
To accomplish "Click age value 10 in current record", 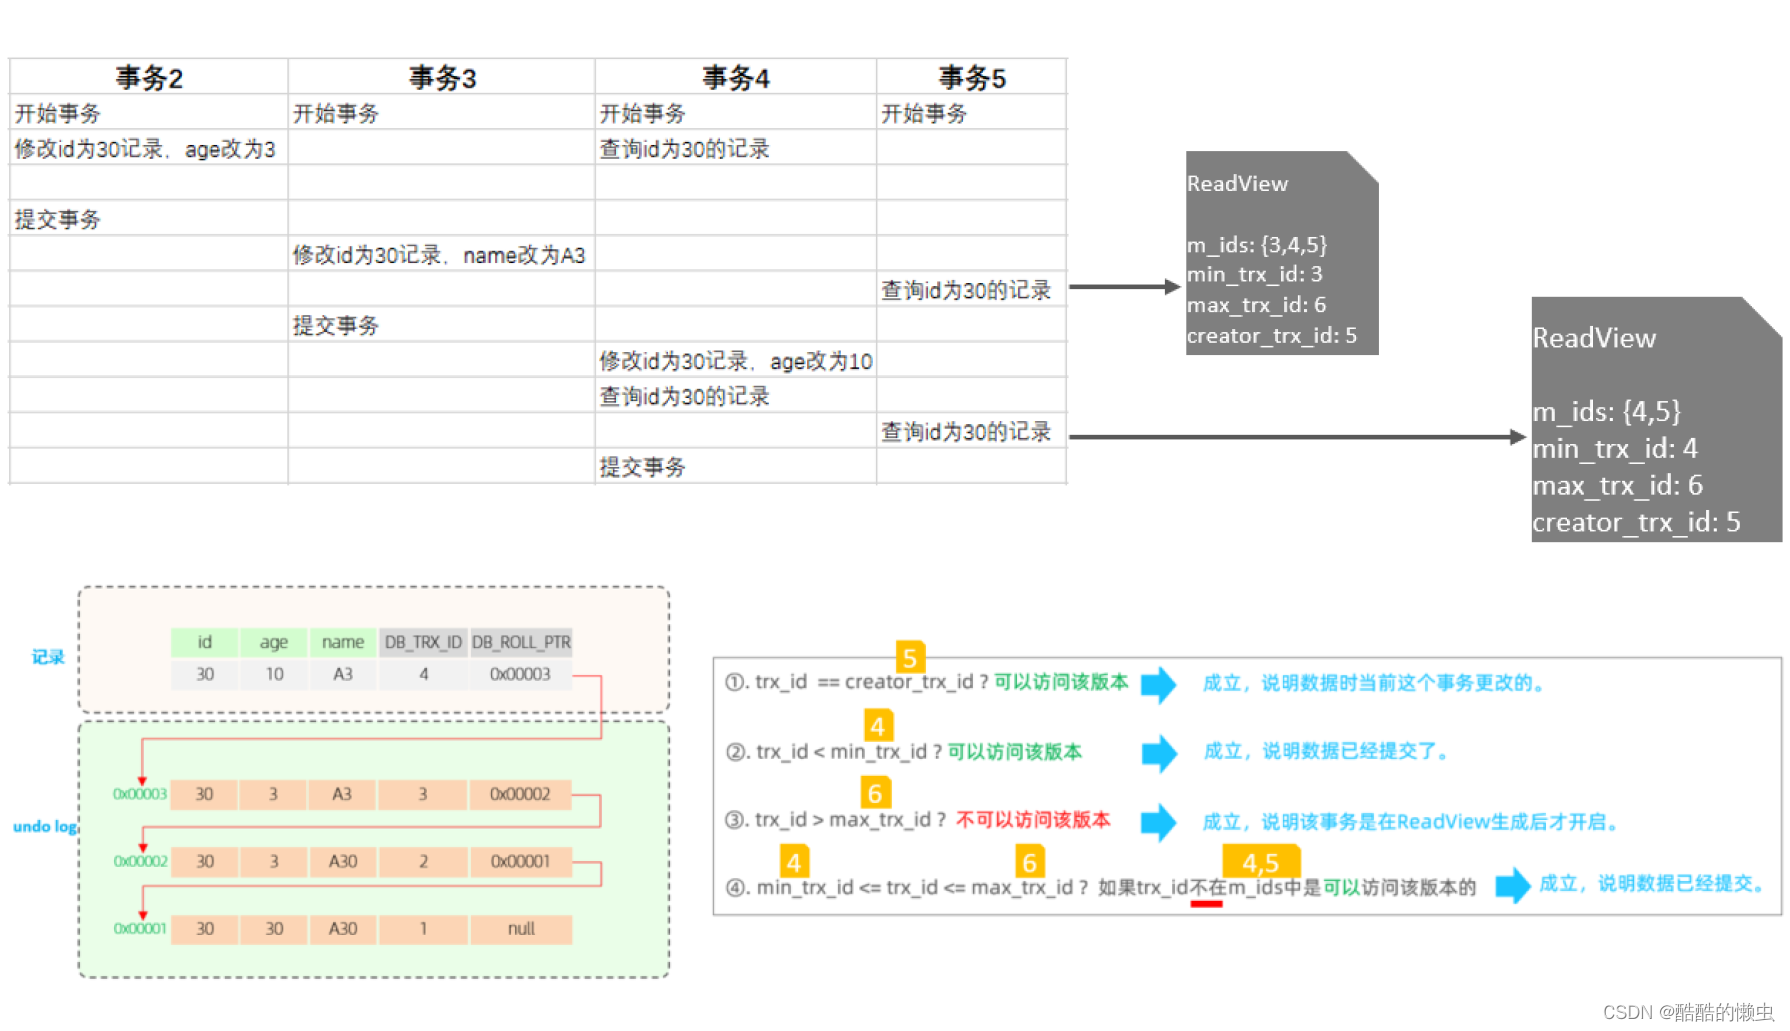I will coord(274,674).
